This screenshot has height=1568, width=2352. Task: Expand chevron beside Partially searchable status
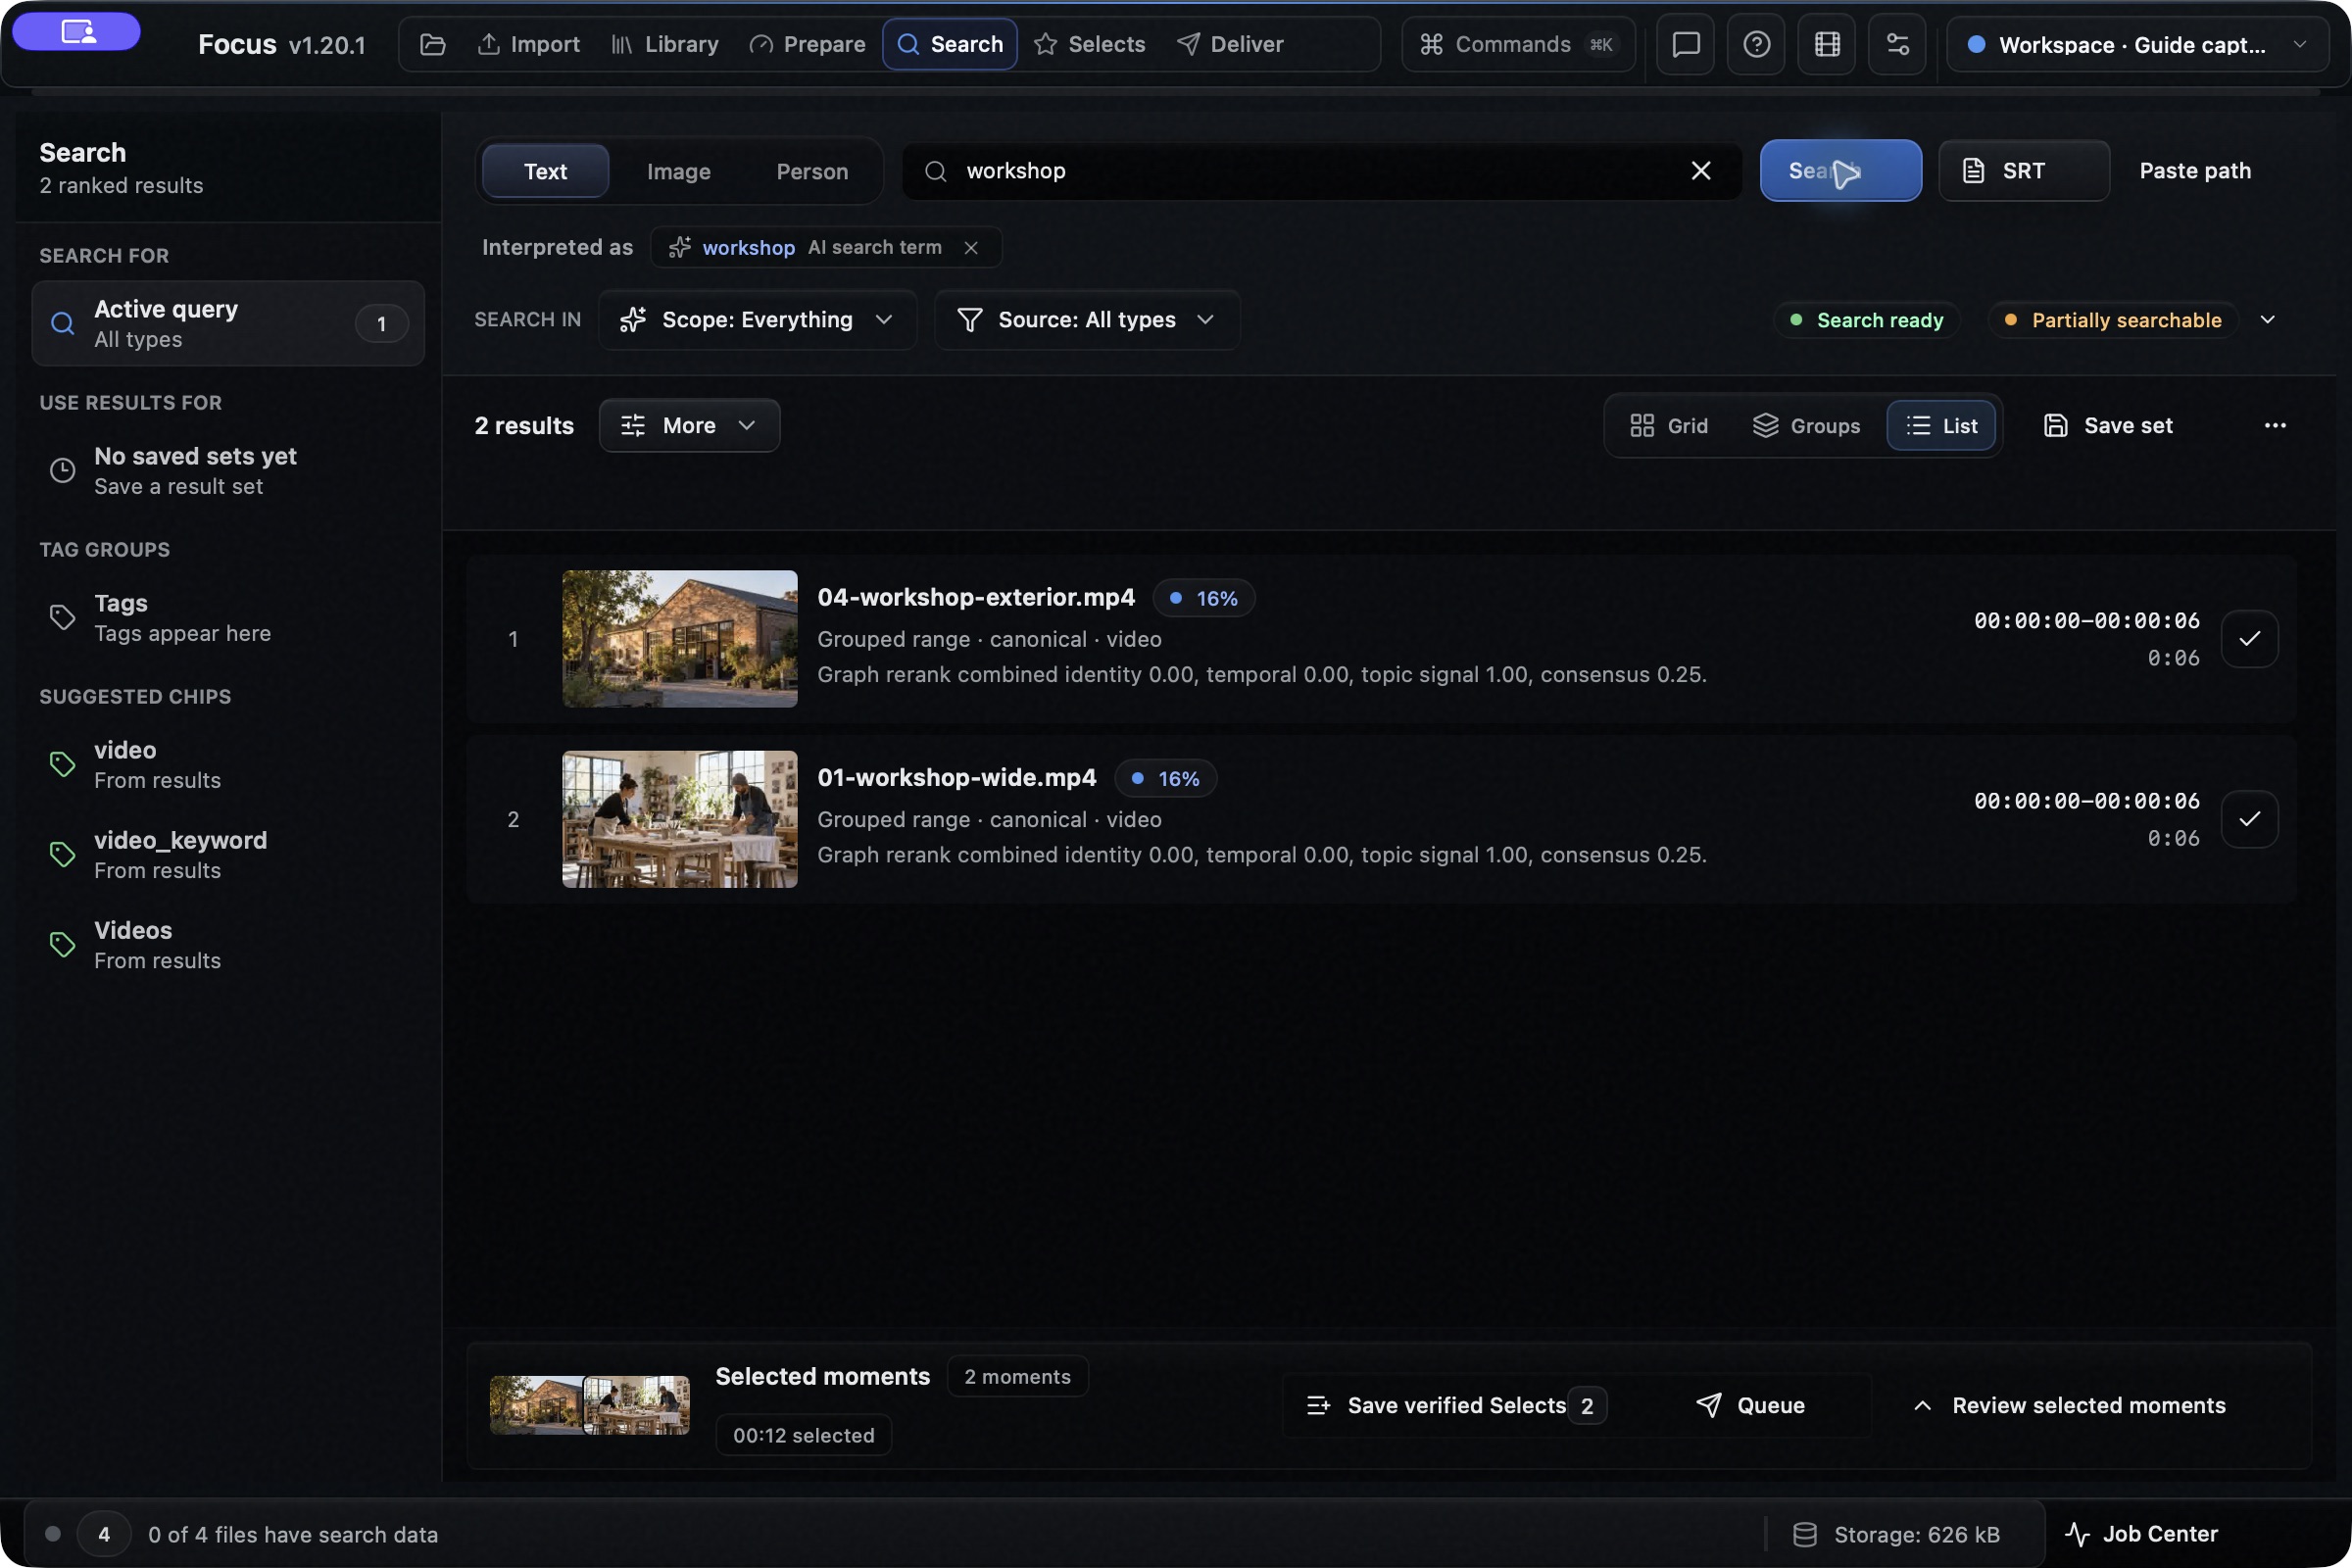[x=2267, y=320]
